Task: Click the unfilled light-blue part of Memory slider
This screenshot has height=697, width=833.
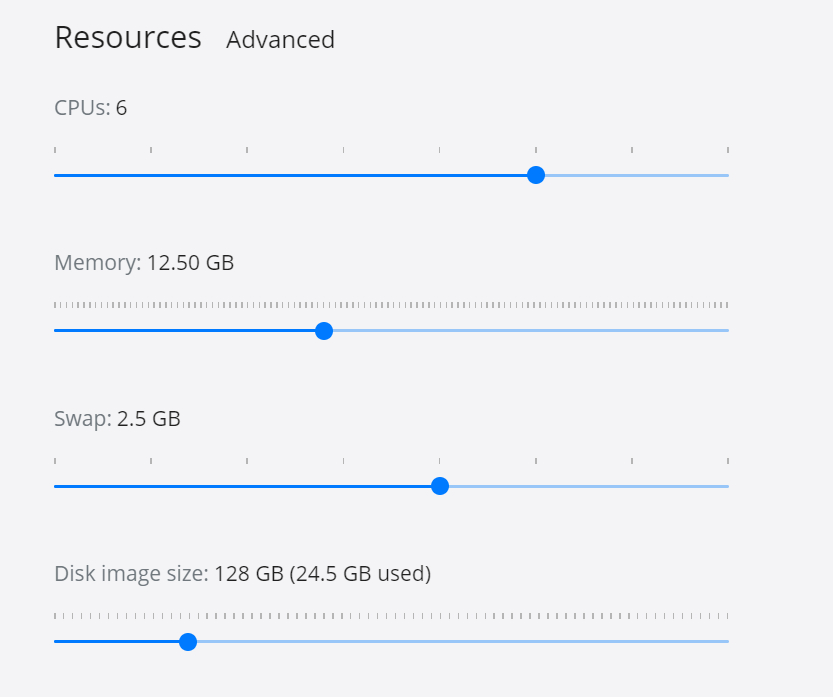Action: pos(530,331)
